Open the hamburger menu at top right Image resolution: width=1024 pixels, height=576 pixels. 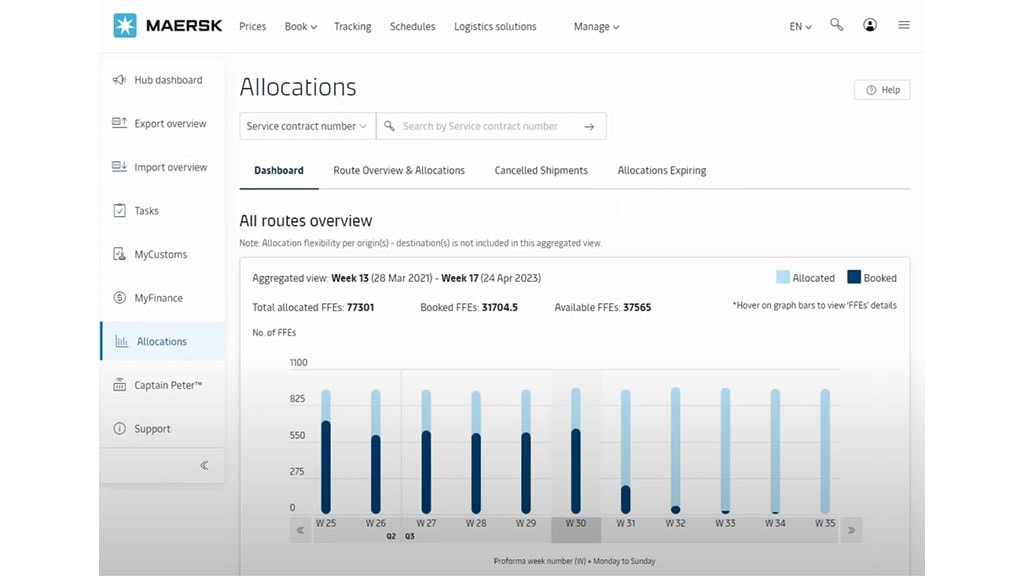(x=904, y=25)
